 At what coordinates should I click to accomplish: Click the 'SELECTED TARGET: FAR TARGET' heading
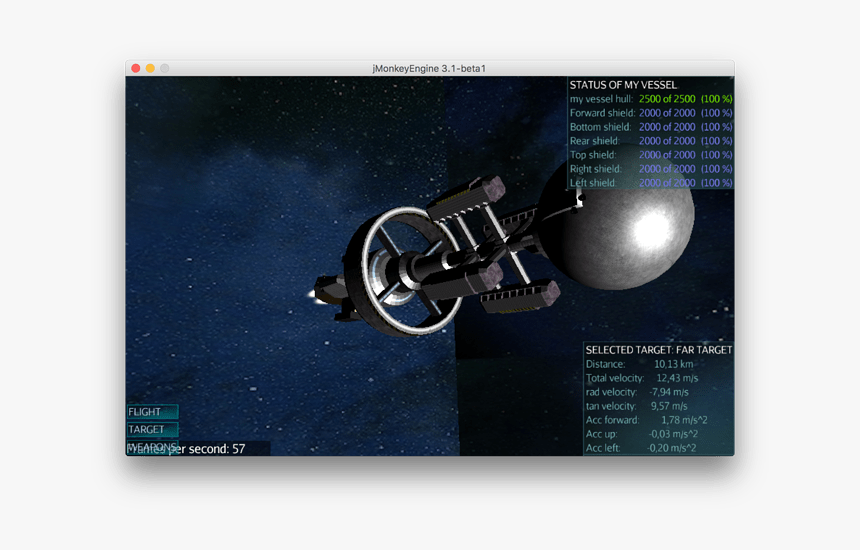pos(659,350)
